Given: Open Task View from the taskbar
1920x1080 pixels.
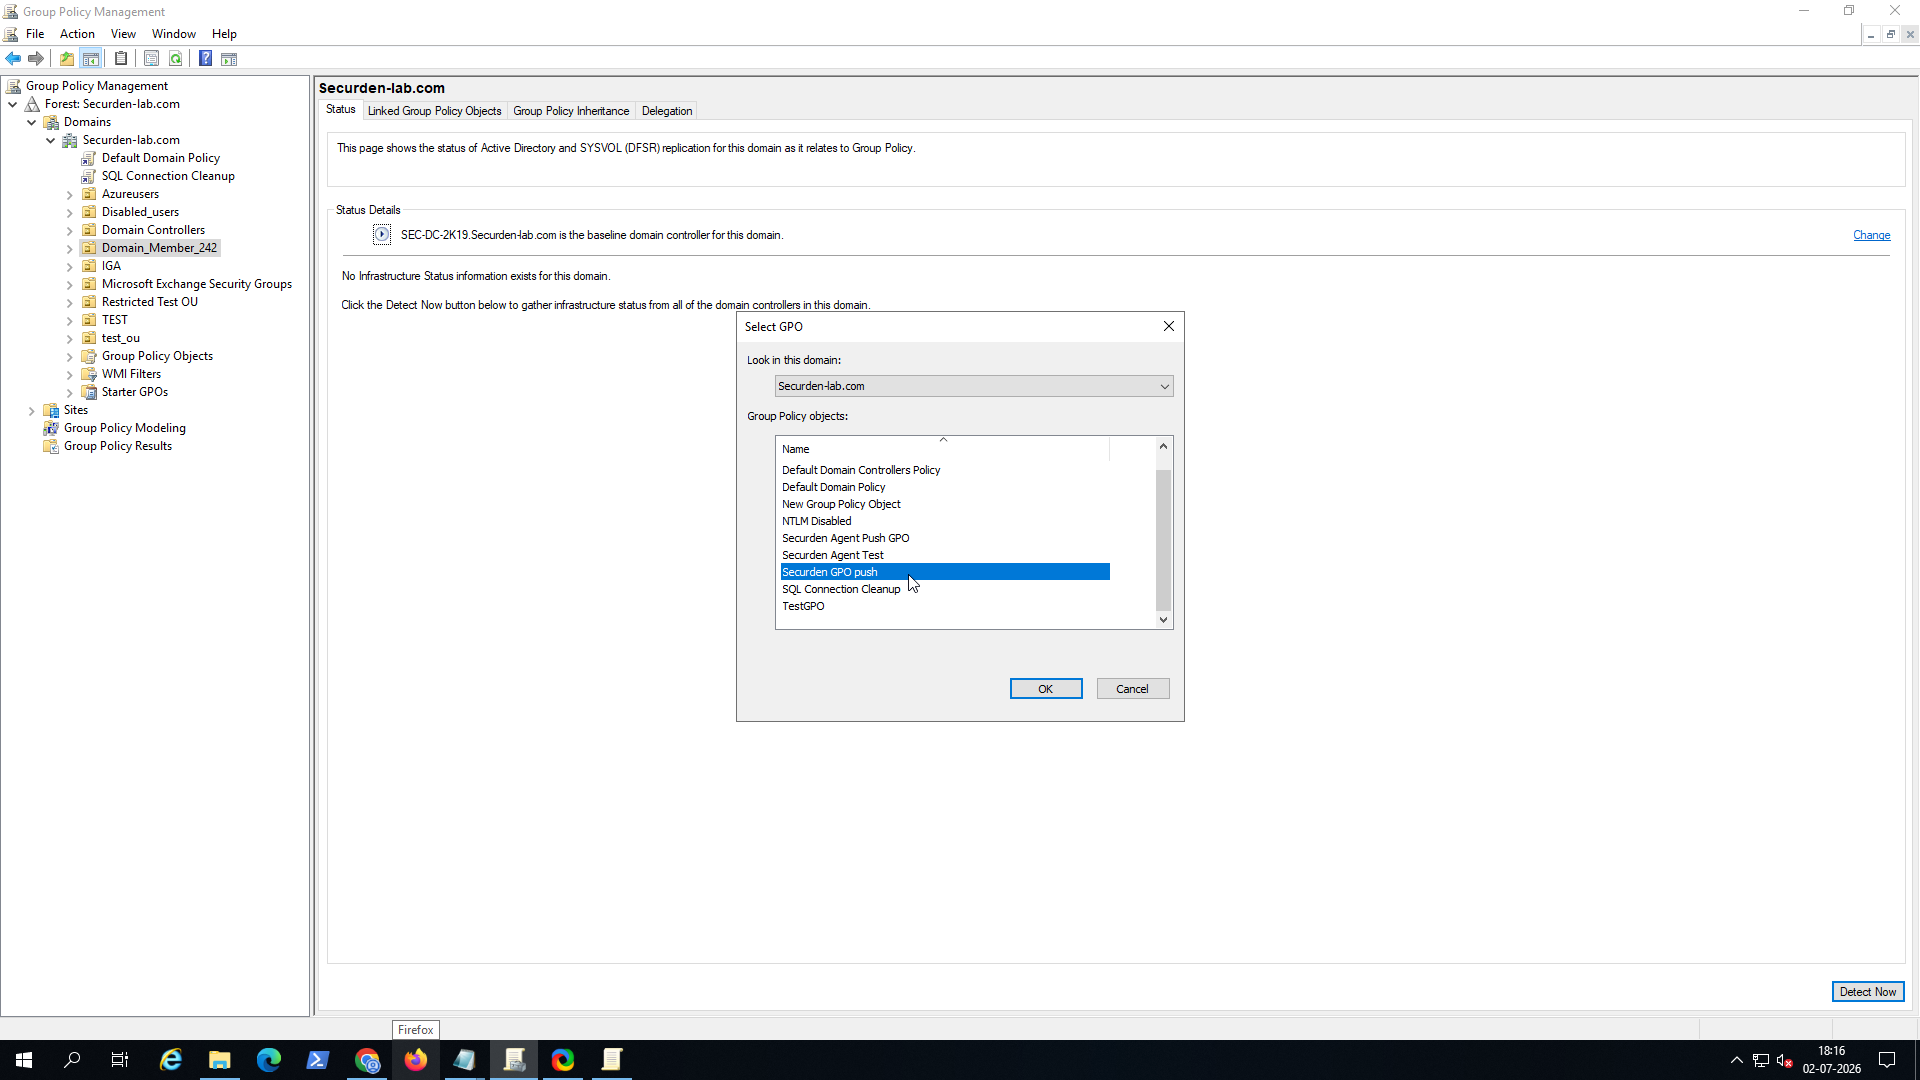Looking at the screenshot, I should (x=120, y=1060).
